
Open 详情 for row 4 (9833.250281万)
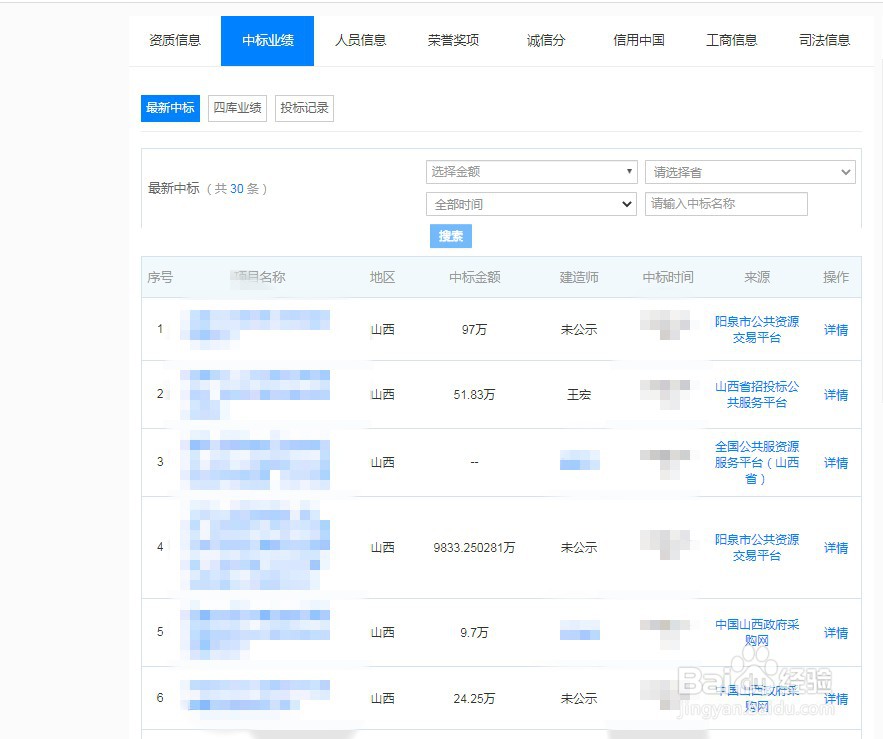pyautogui.click(x=836, y=547)
